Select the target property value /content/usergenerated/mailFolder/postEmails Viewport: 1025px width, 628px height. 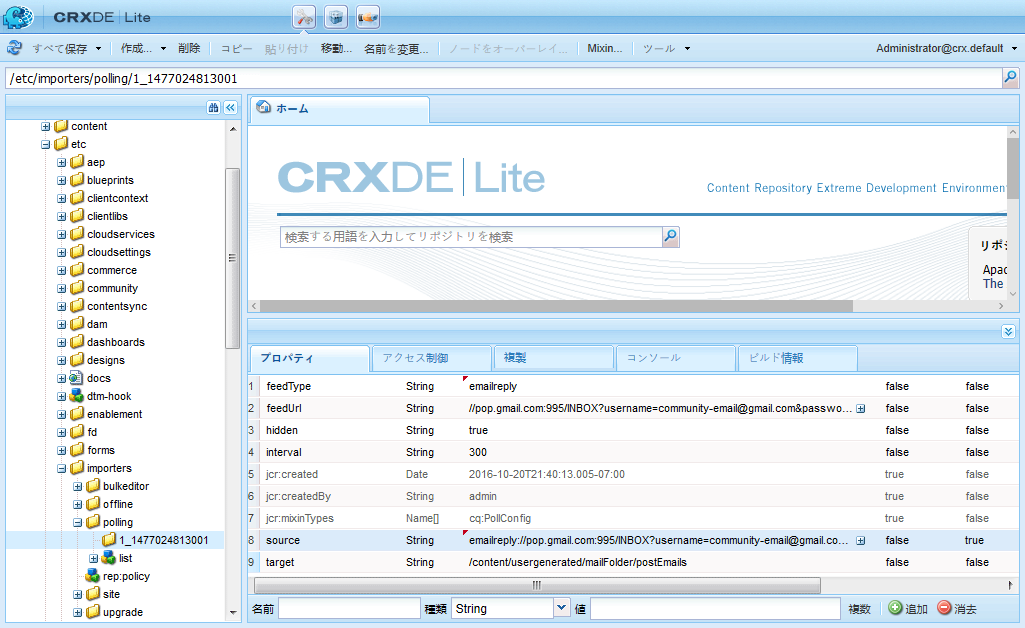point(578,562)
